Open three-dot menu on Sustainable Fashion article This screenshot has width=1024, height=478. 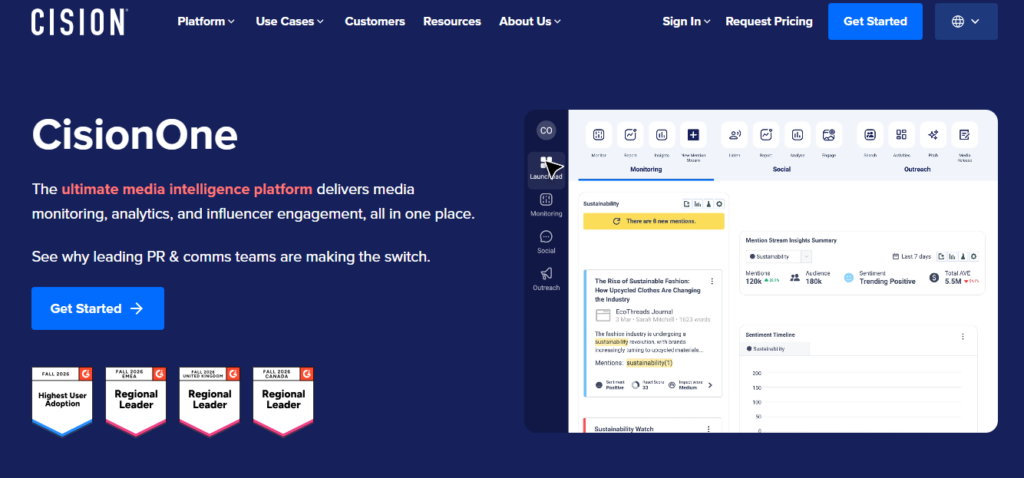(712, 281)
